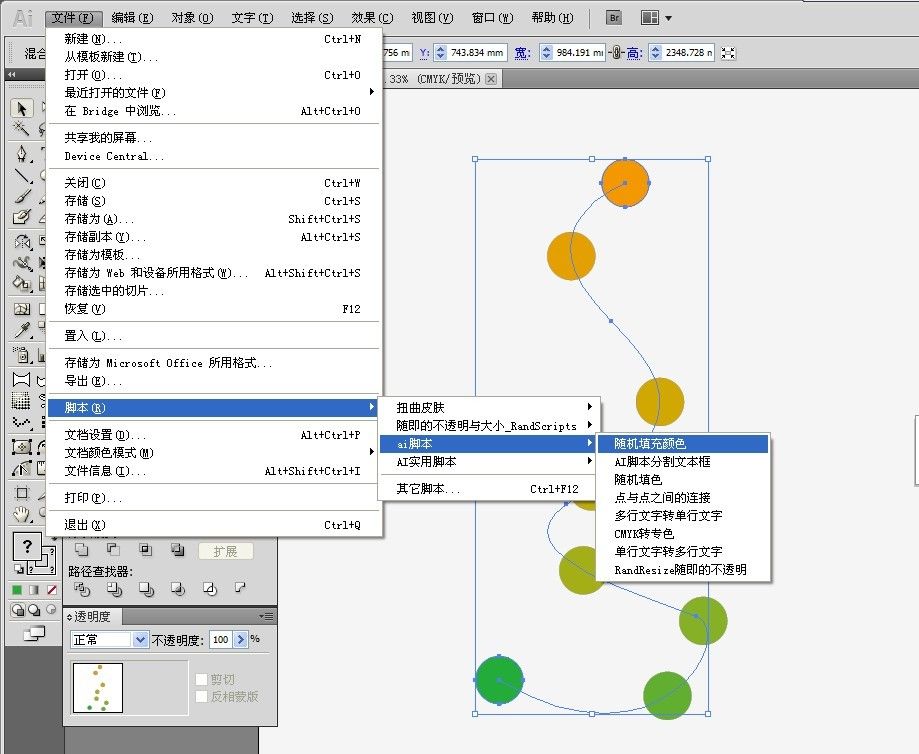Open the 效果 menu
The image size is (919, 754).
(x=372, y=18)
